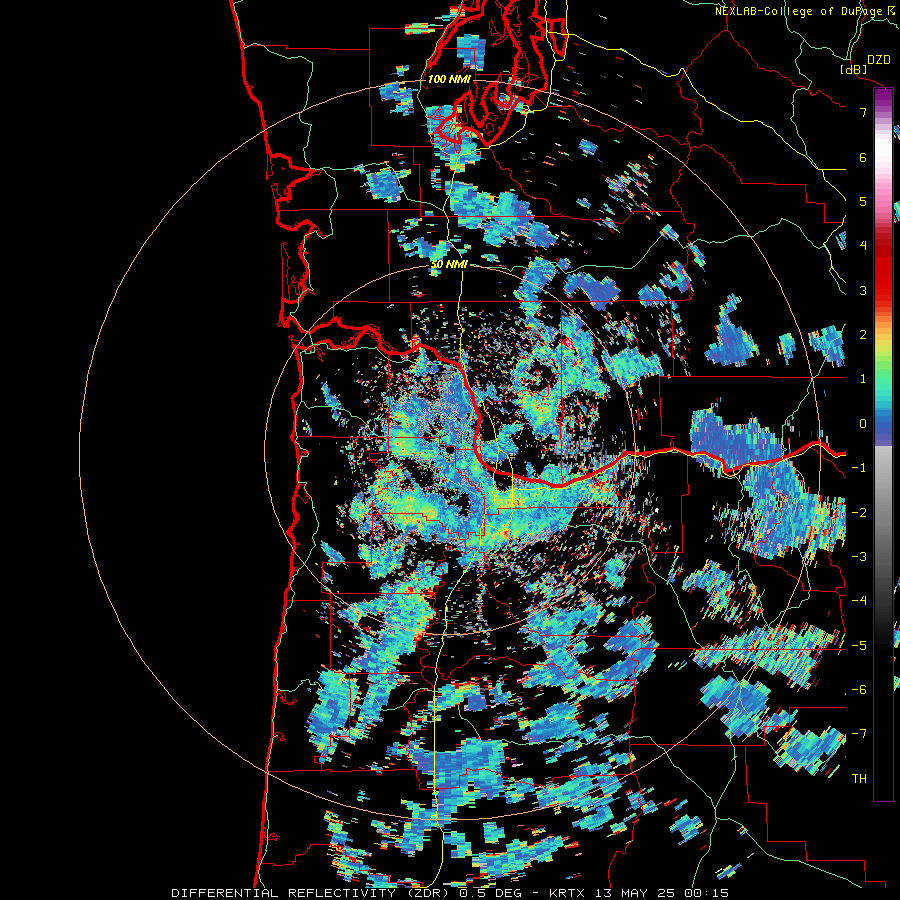Click the 50 NMI range ring label
The width and height of the screenshot is (900, 900).
coord(449,265)
